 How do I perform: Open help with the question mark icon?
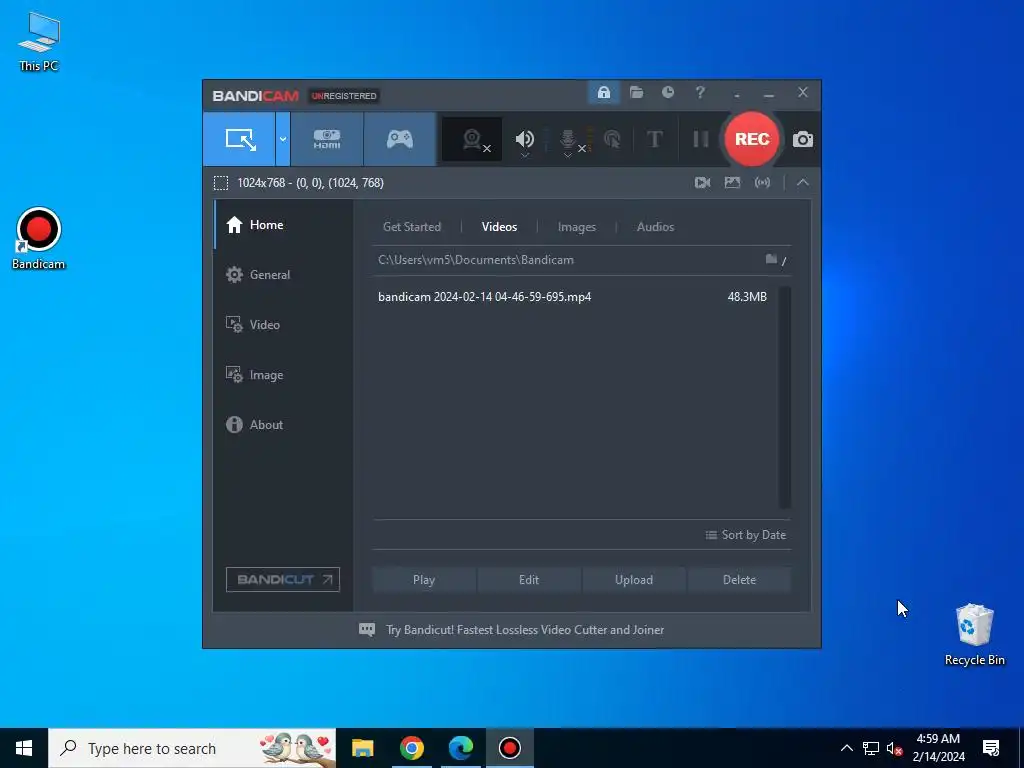(700, 92)
